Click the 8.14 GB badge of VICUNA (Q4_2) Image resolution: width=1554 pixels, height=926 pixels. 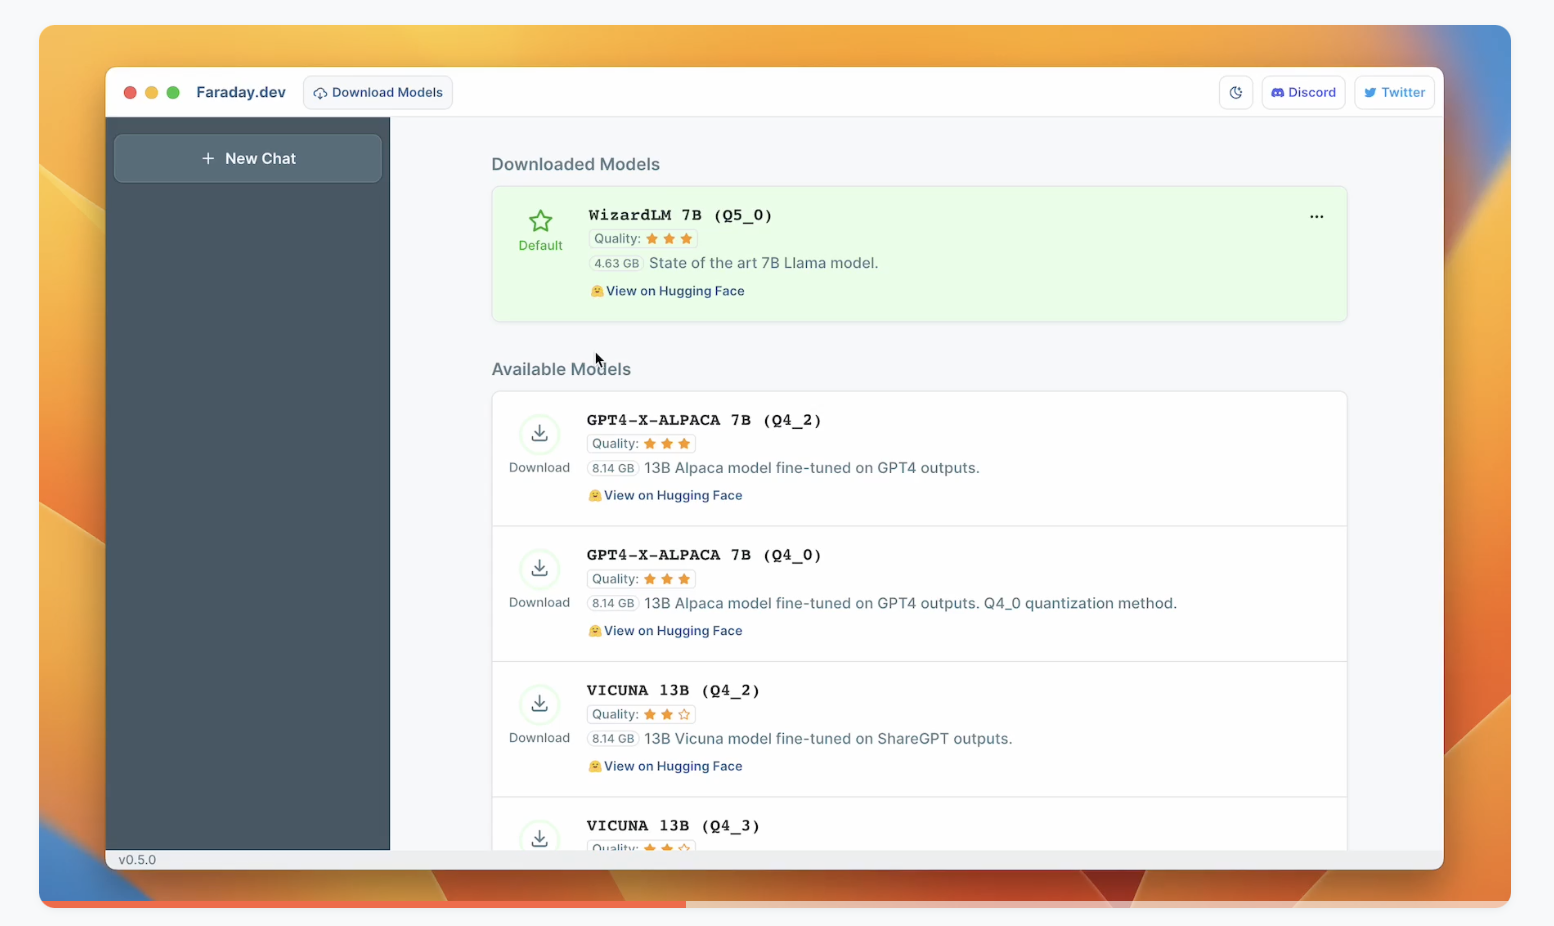(x=613, y=739)
